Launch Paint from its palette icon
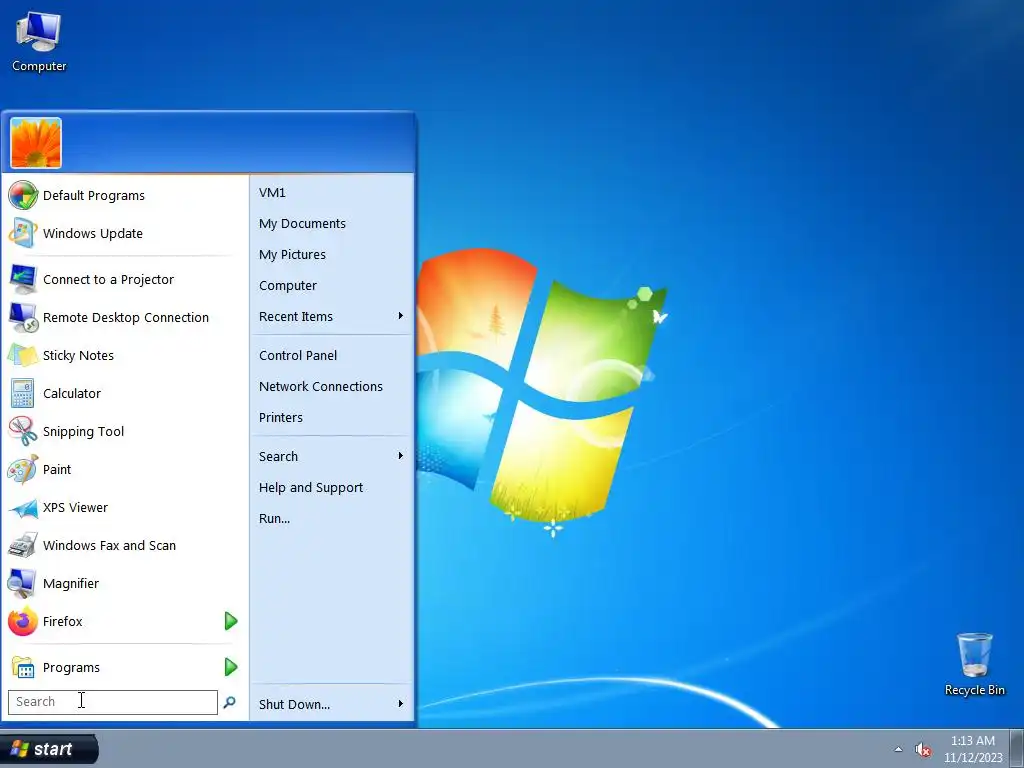1024x768 pixels. [x=23, y=469]
